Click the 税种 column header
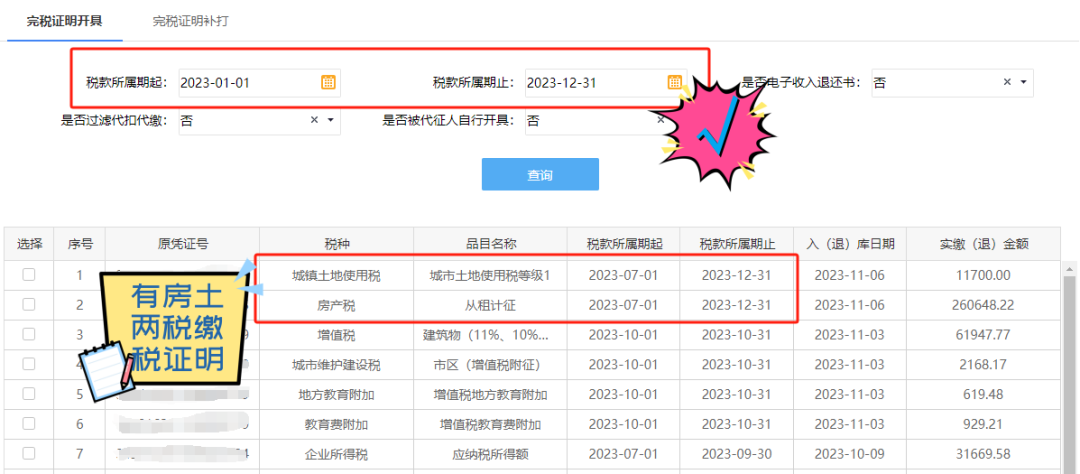The height and width of the screenshot is (474, 1080). click(336, 243)
